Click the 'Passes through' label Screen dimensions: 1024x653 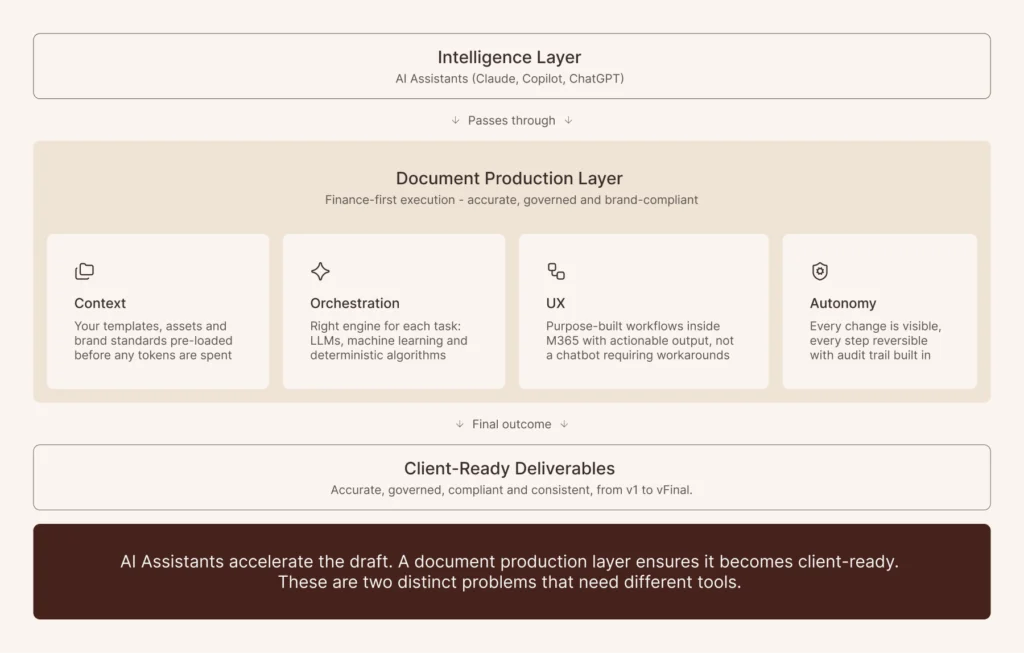pyautogui.click(x=511, y=120)
